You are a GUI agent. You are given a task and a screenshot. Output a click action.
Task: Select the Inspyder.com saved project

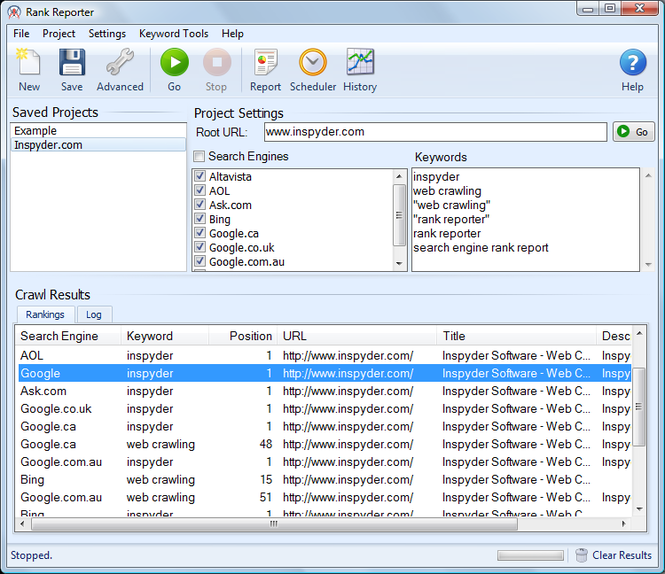[98, 145]
